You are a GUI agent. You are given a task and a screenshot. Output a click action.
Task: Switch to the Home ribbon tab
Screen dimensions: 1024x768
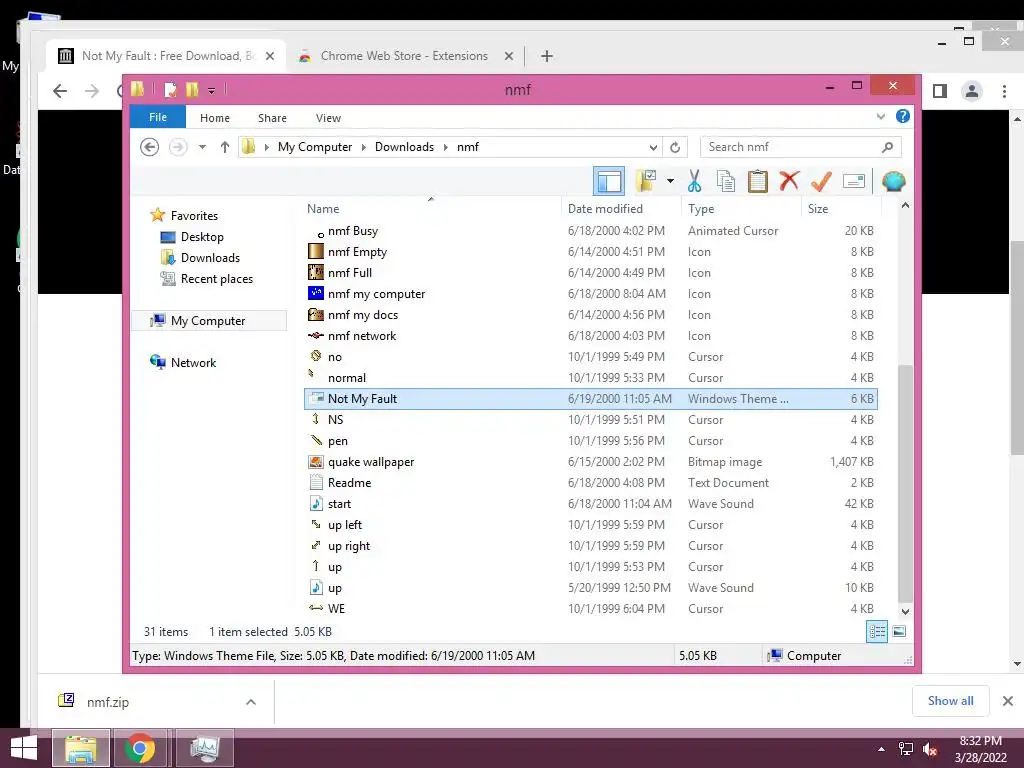215,118
